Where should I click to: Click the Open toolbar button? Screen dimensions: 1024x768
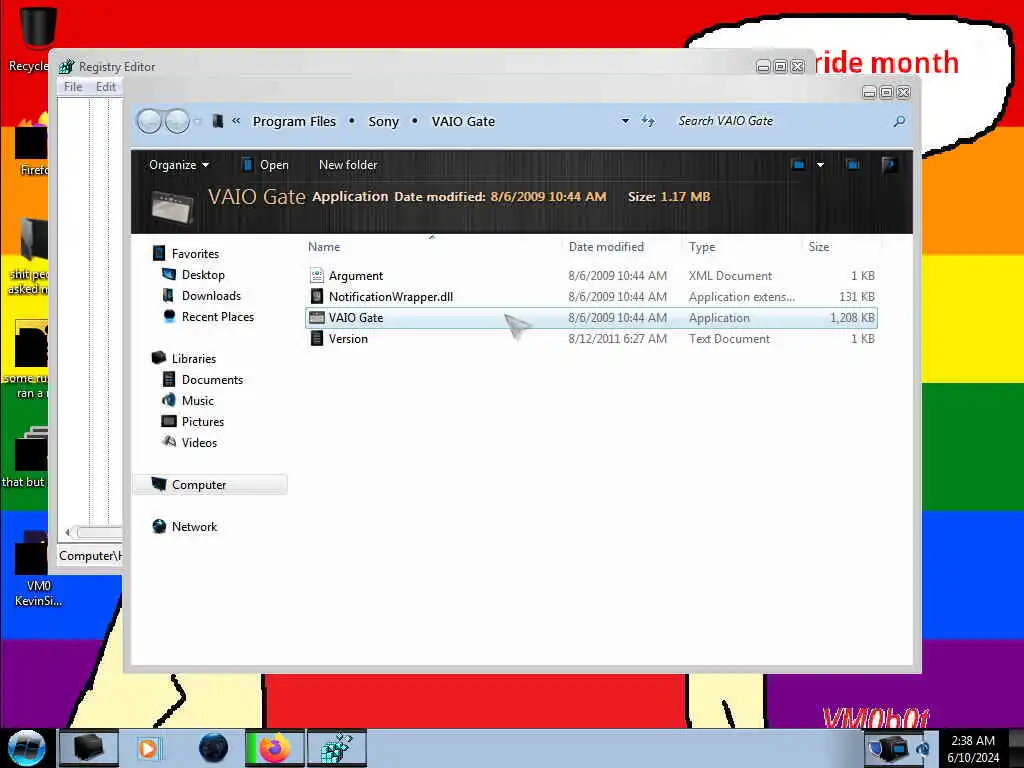(265, 165)
